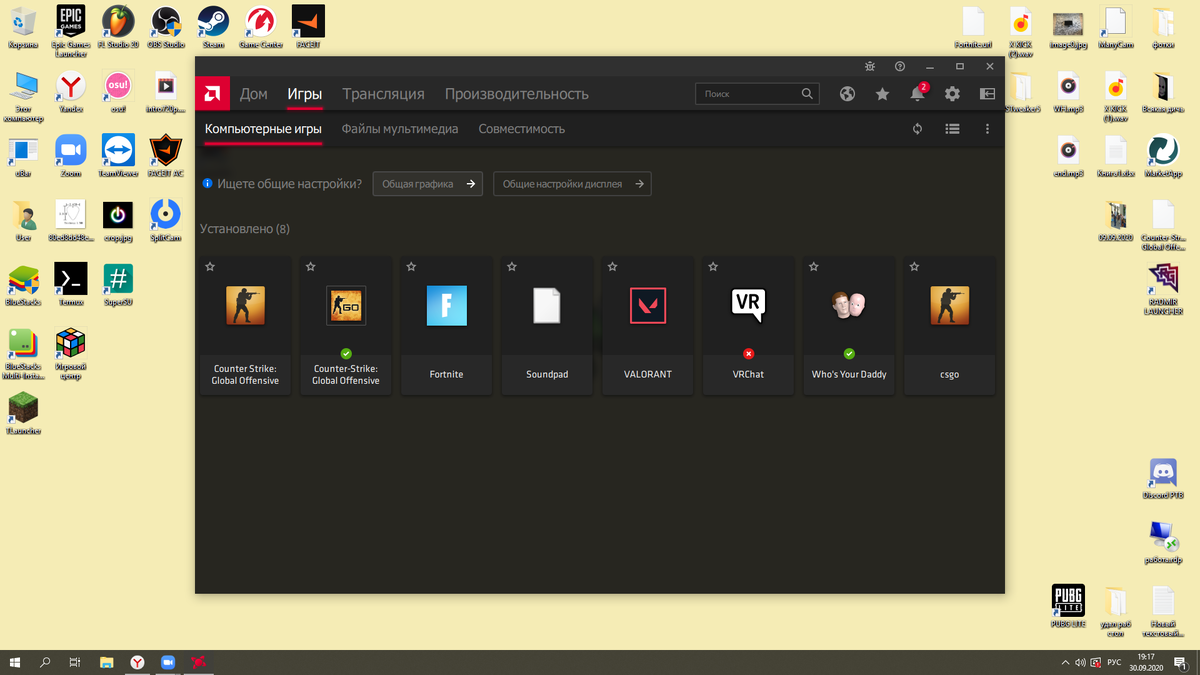Open File Explorer from the taskbar
This screenshot has width=1200, height=675.
(x=107, y=662)
